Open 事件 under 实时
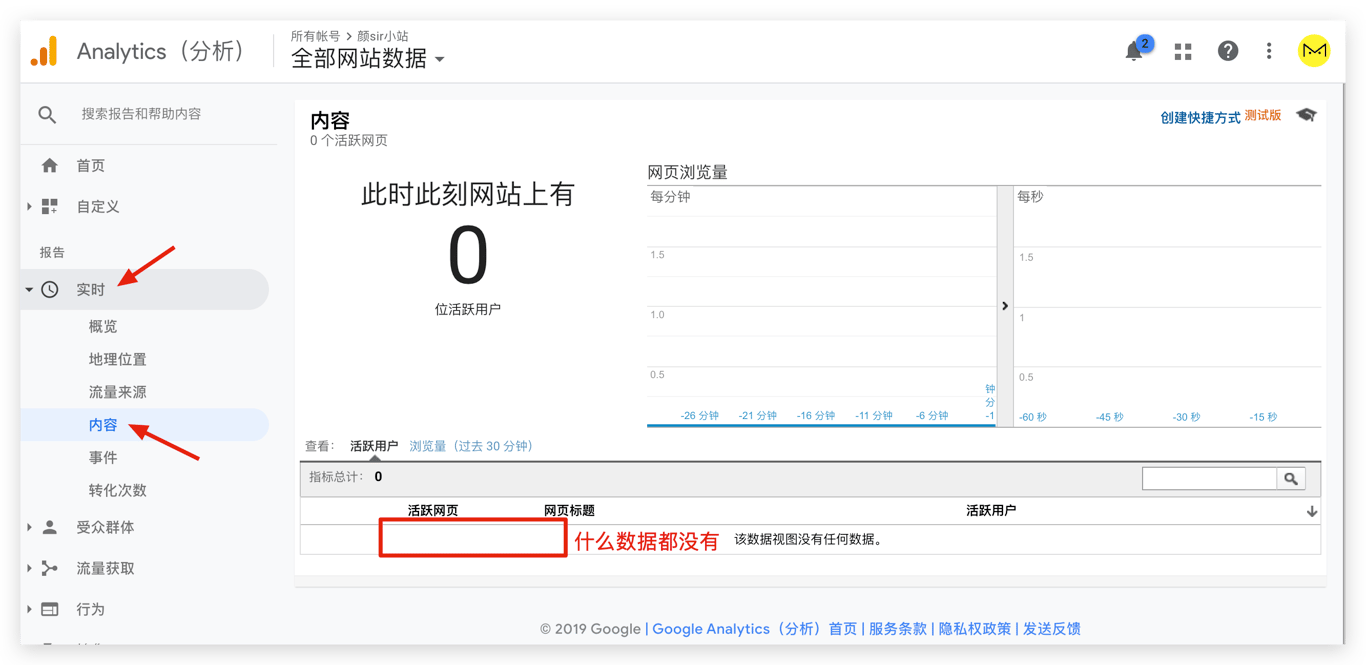The image size is (1366, 665). coord(103,458)
